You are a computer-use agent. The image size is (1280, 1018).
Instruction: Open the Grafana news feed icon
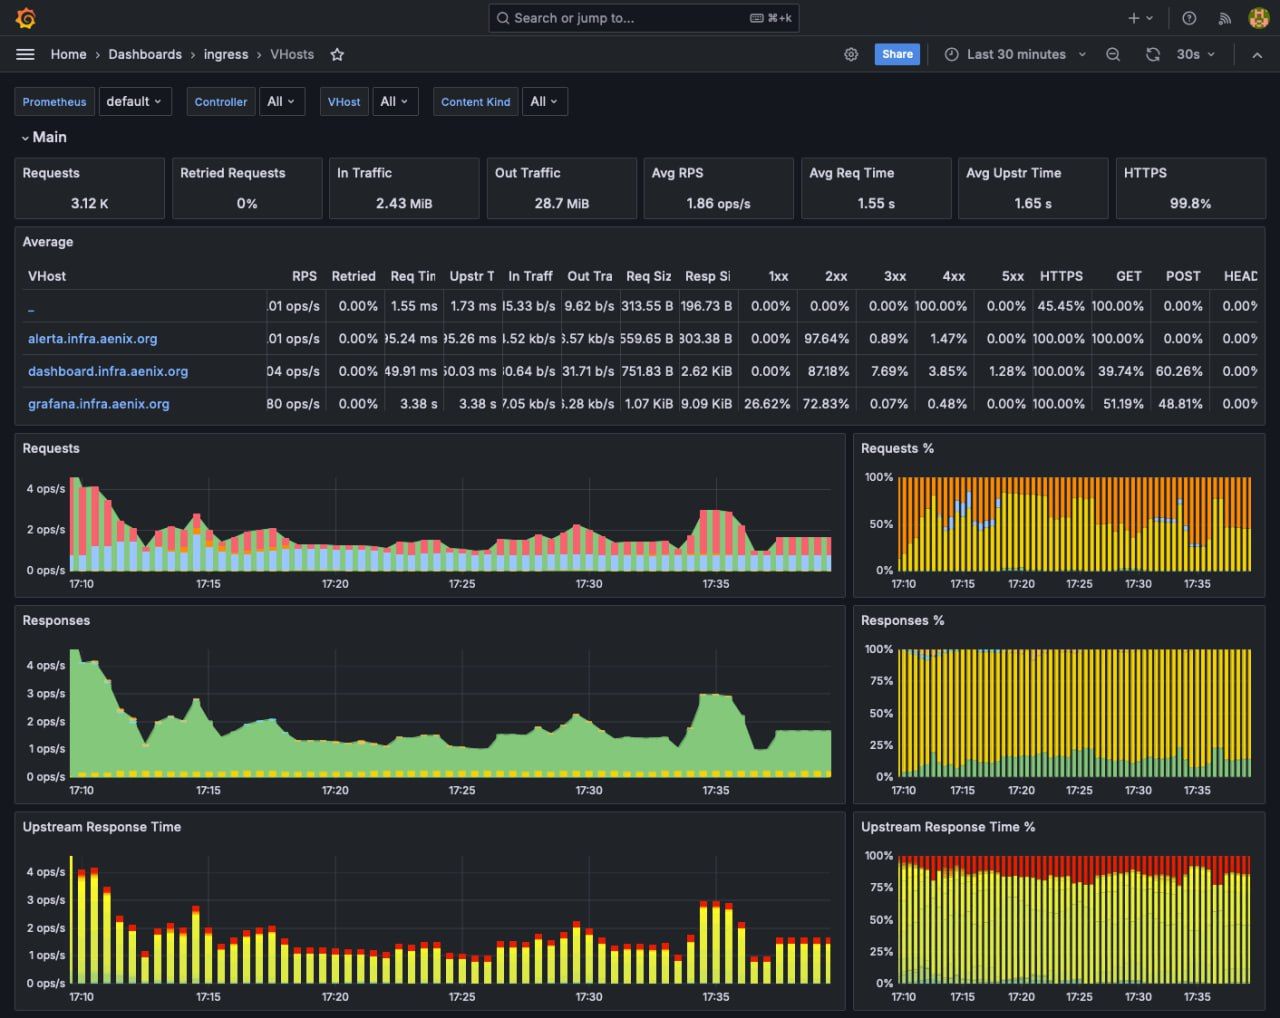1225,17
